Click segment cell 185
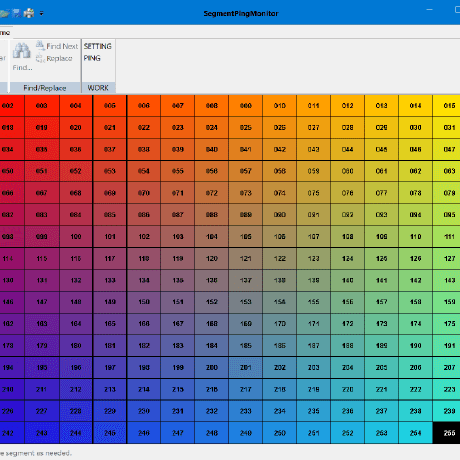The height and width of the screenshot is (460, 460). tap(246, 346)
